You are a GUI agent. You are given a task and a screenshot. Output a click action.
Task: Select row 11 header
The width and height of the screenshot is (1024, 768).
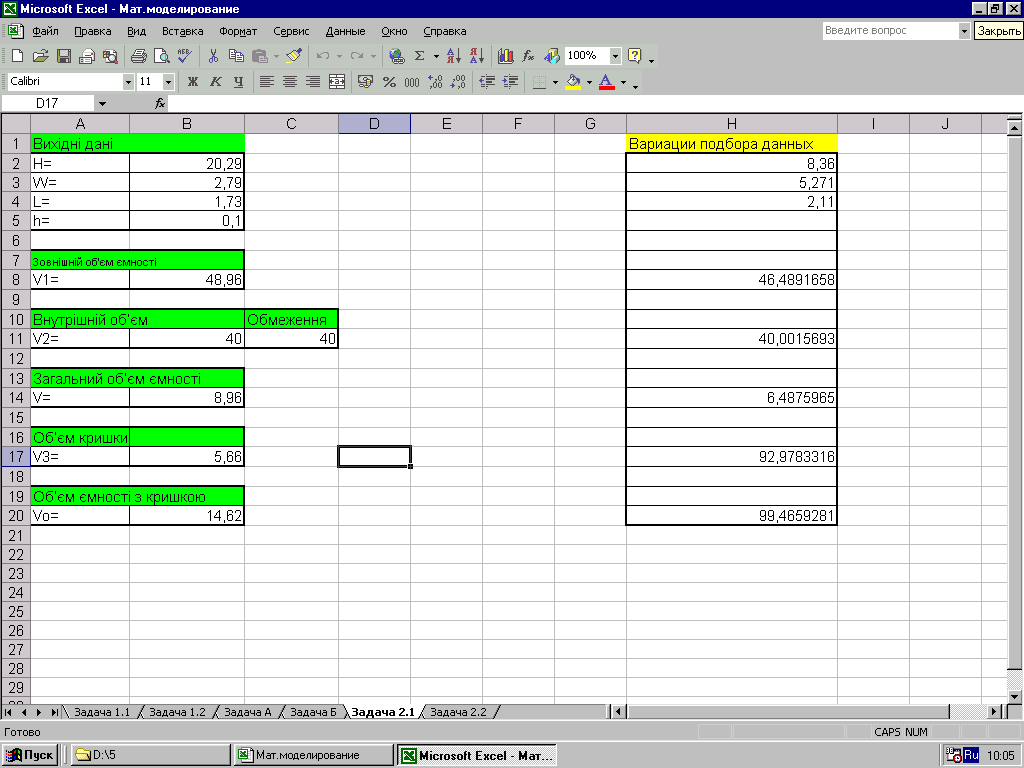pos(16,338)
